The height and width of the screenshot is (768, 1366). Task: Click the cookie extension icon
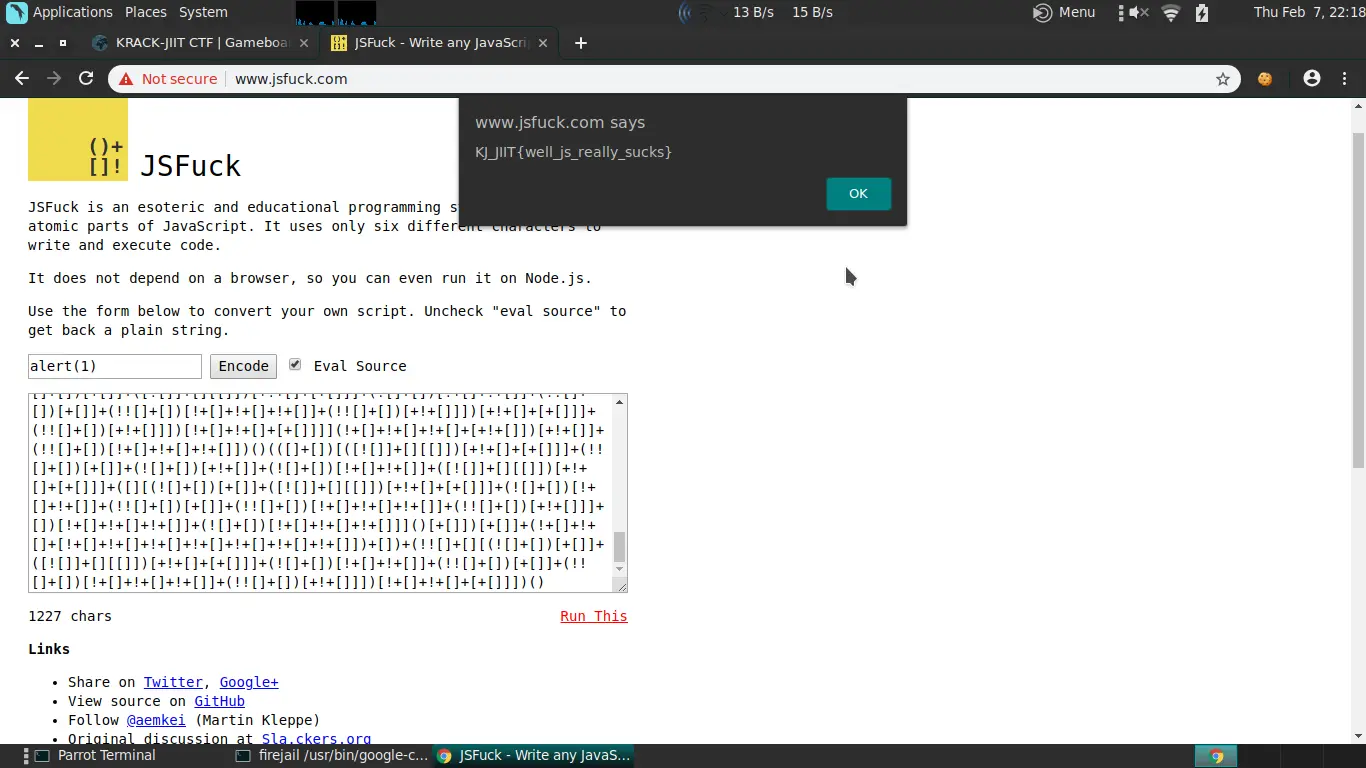(x=1265, y=79)
